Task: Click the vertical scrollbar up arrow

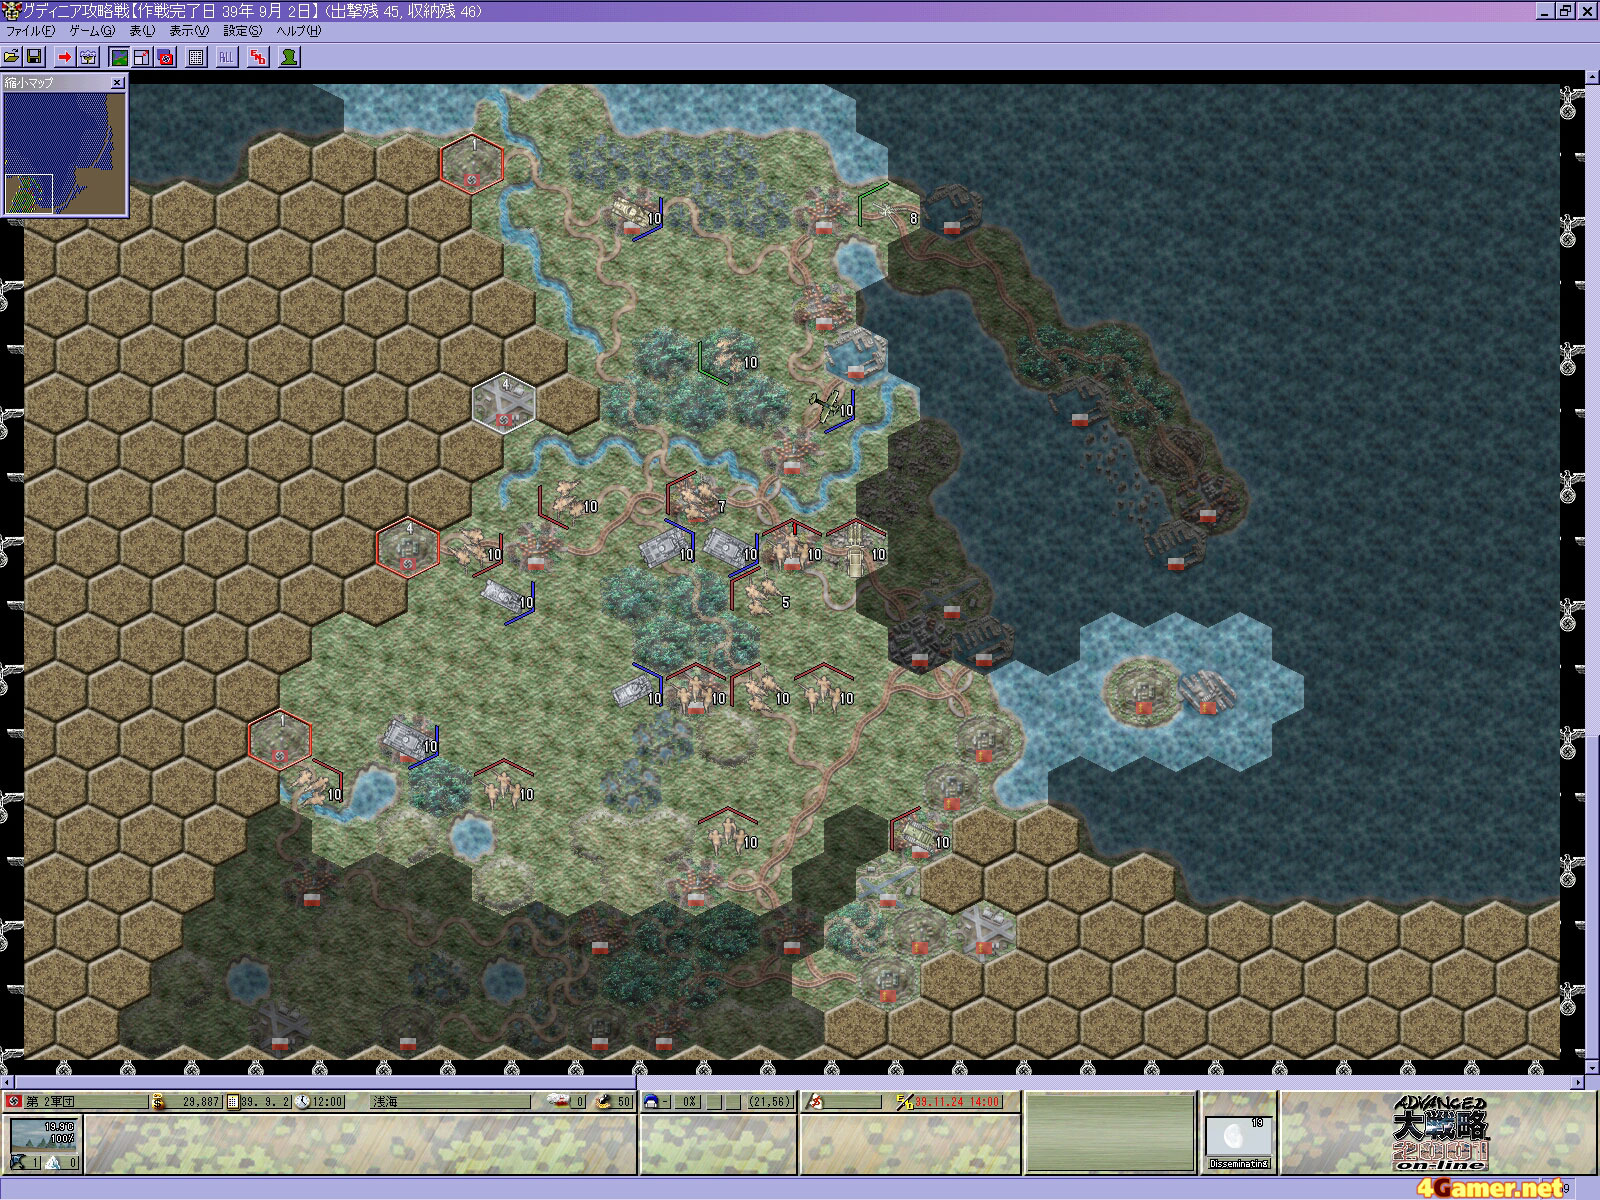Action: 1593,77
